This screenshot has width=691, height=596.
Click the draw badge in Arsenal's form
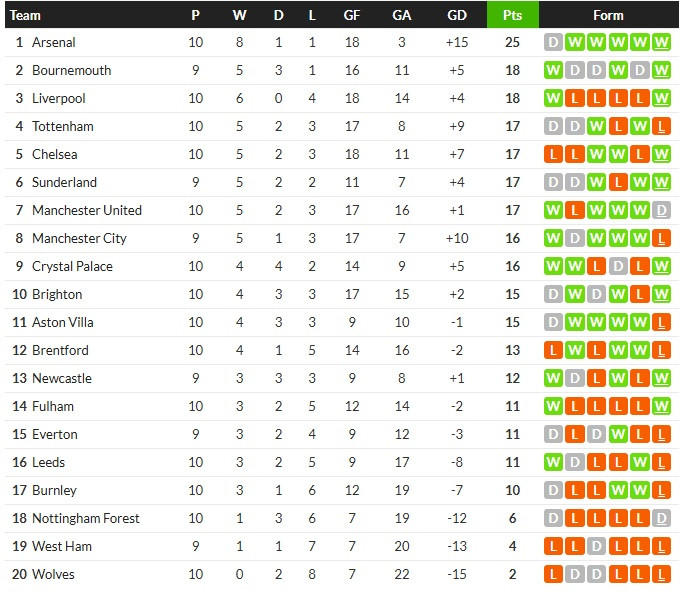pyautogui.click(x=553, y=43)
